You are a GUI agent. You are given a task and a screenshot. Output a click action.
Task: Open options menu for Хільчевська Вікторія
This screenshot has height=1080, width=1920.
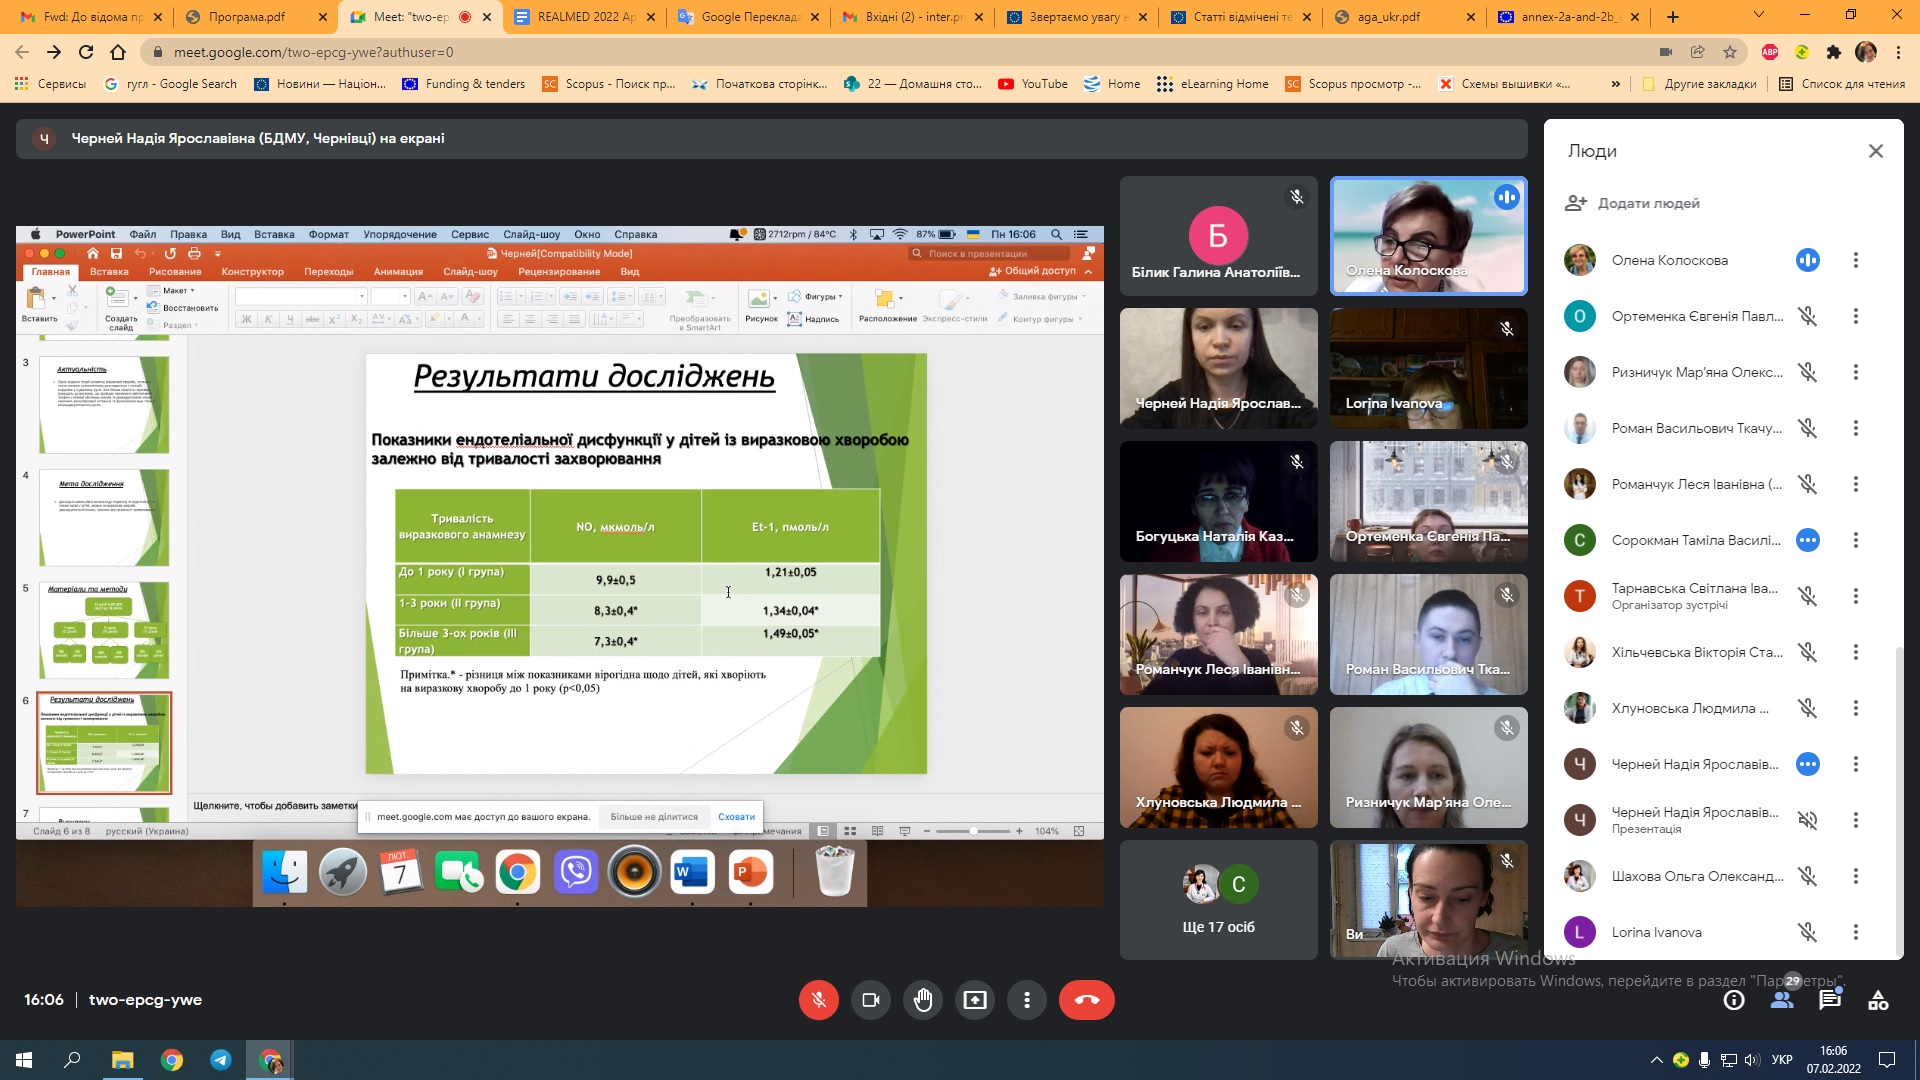pos(1855,652)
